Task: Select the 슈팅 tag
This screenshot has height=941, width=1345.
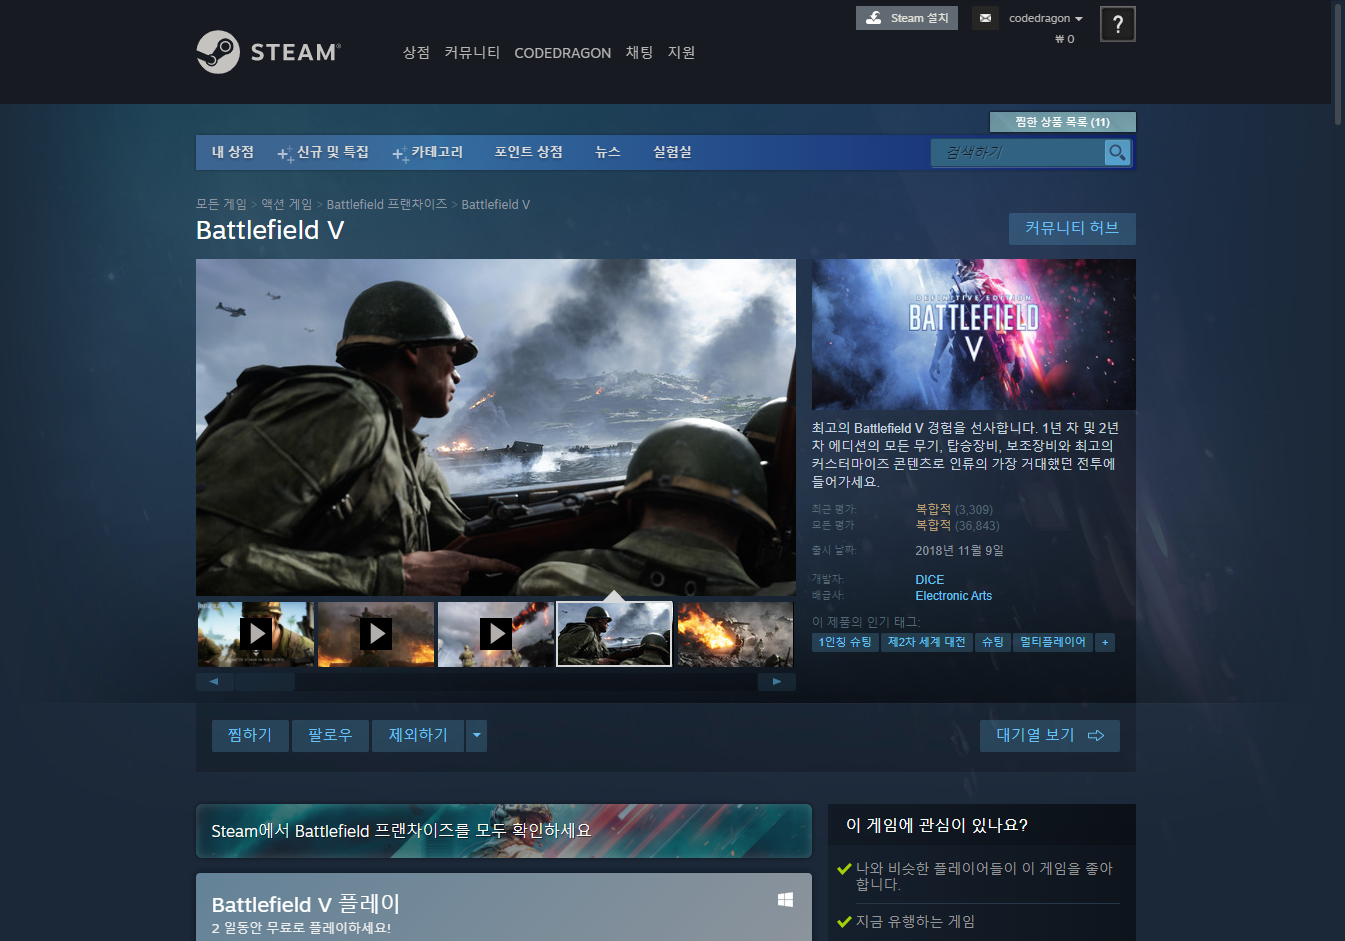Action: coord(993,642)
